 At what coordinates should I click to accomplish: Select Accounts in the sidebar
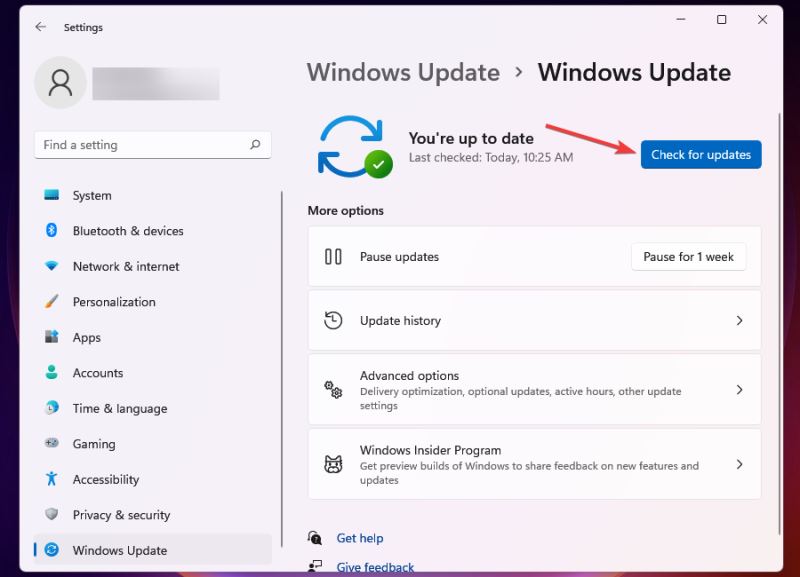coord(52,372)
